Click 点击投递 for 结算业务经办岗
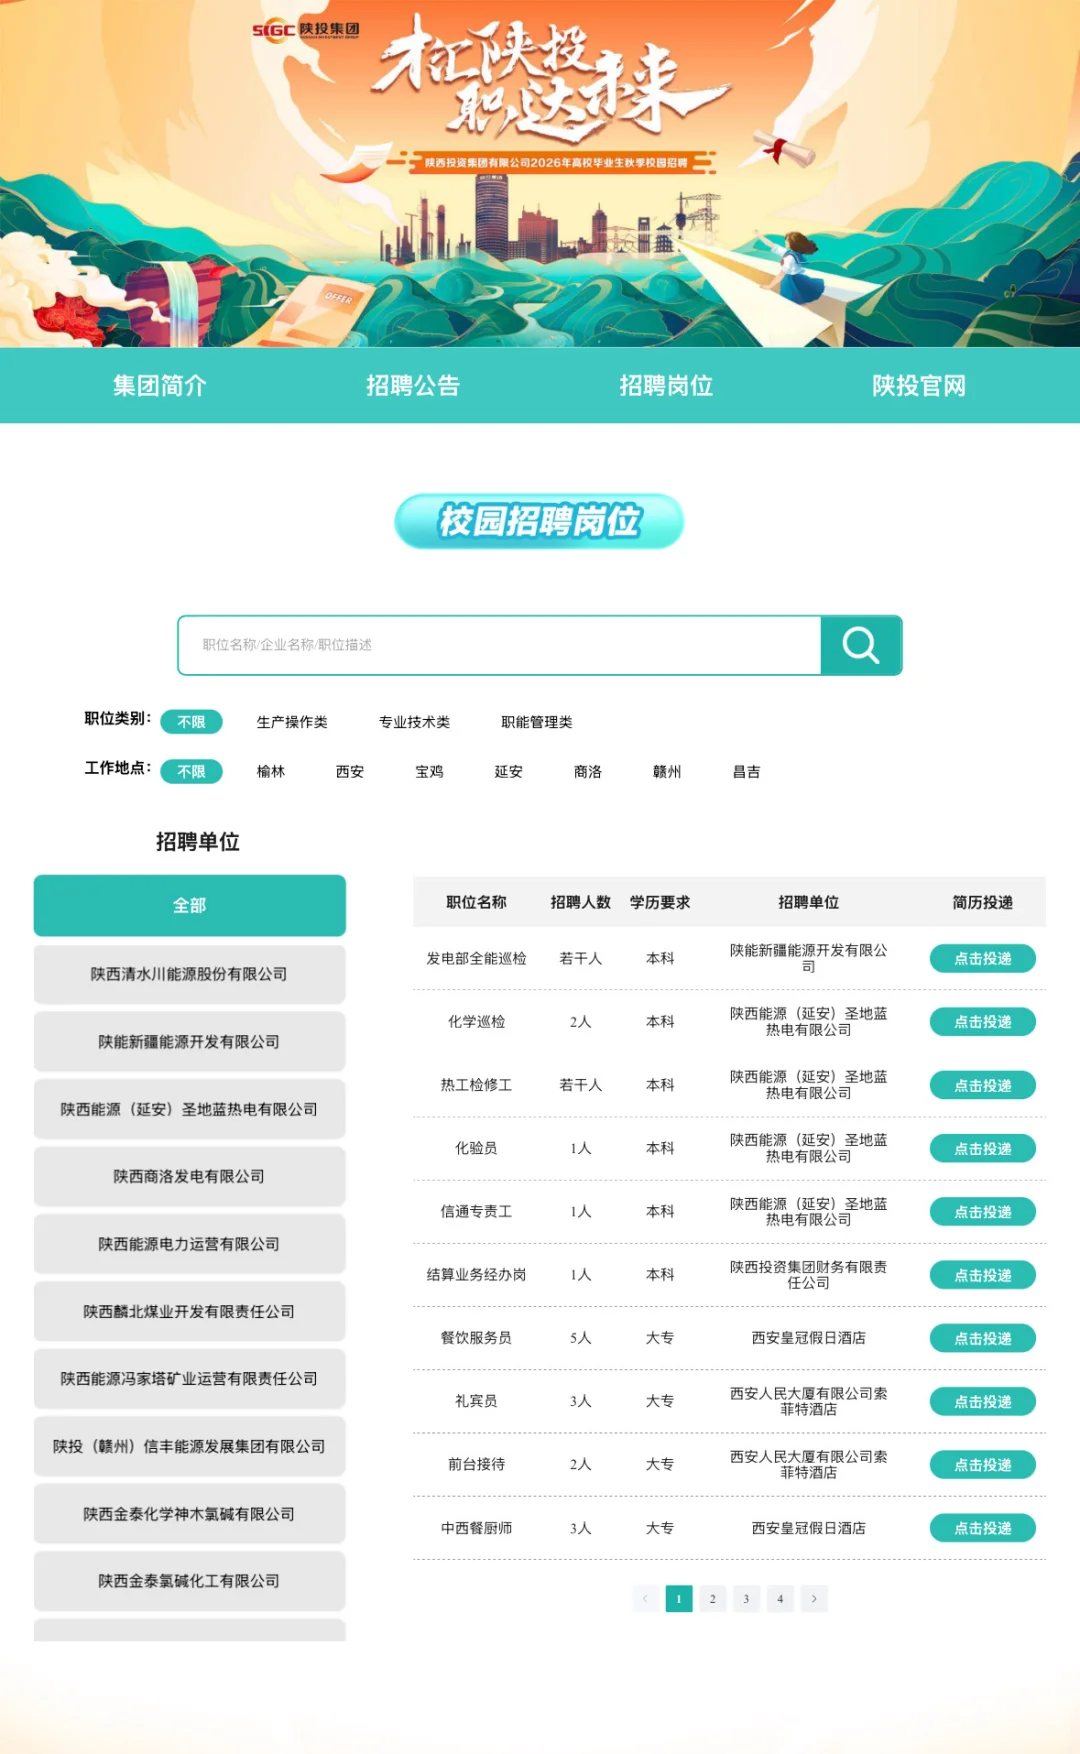Screen dimensions: 1080x1754 click(983, 1275)
